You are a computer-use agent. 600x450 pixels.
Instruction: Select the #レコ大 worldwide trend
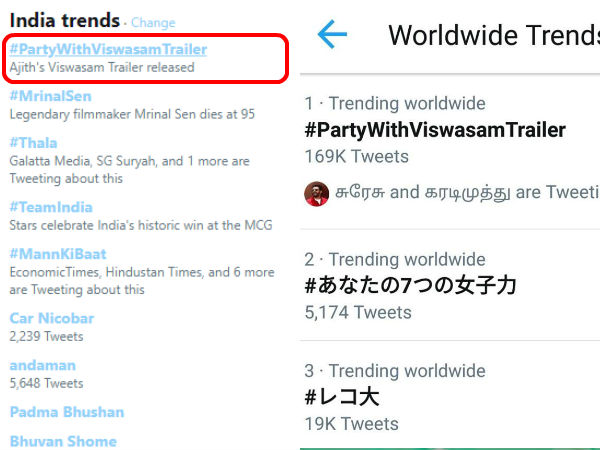pos(342,397)
